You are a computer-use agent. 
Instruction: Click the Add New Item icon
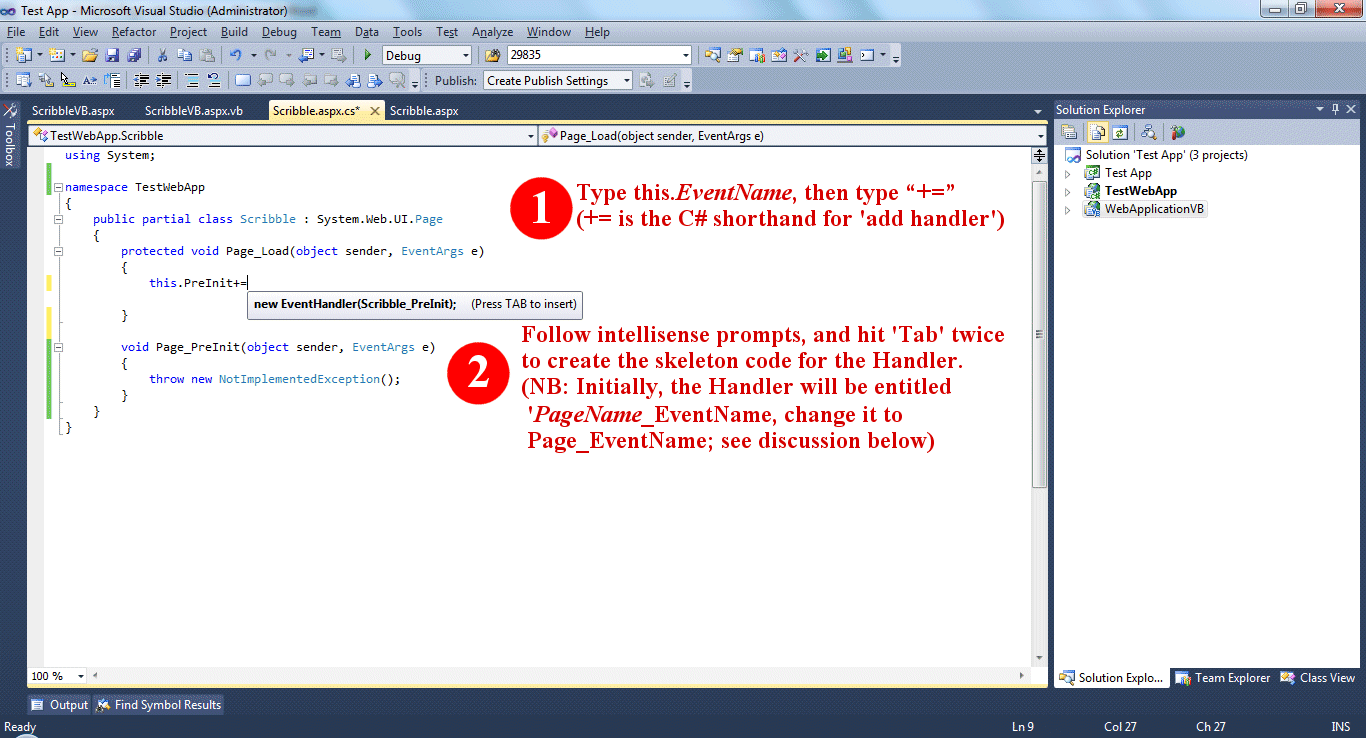click(x=57, y=55)
